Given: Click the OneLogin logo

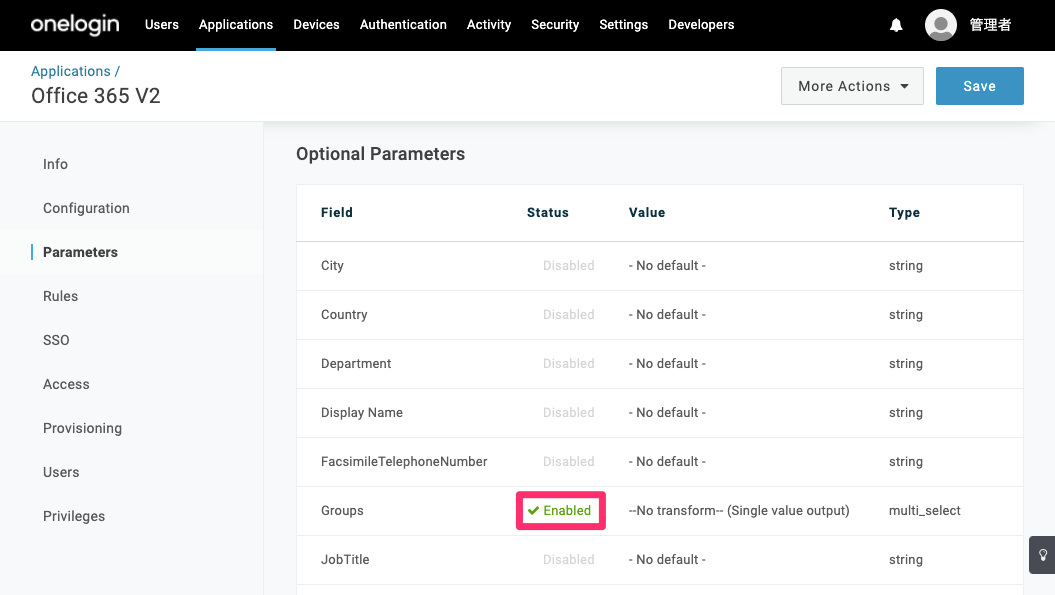Looking at the screenshot, I should 75,25.
